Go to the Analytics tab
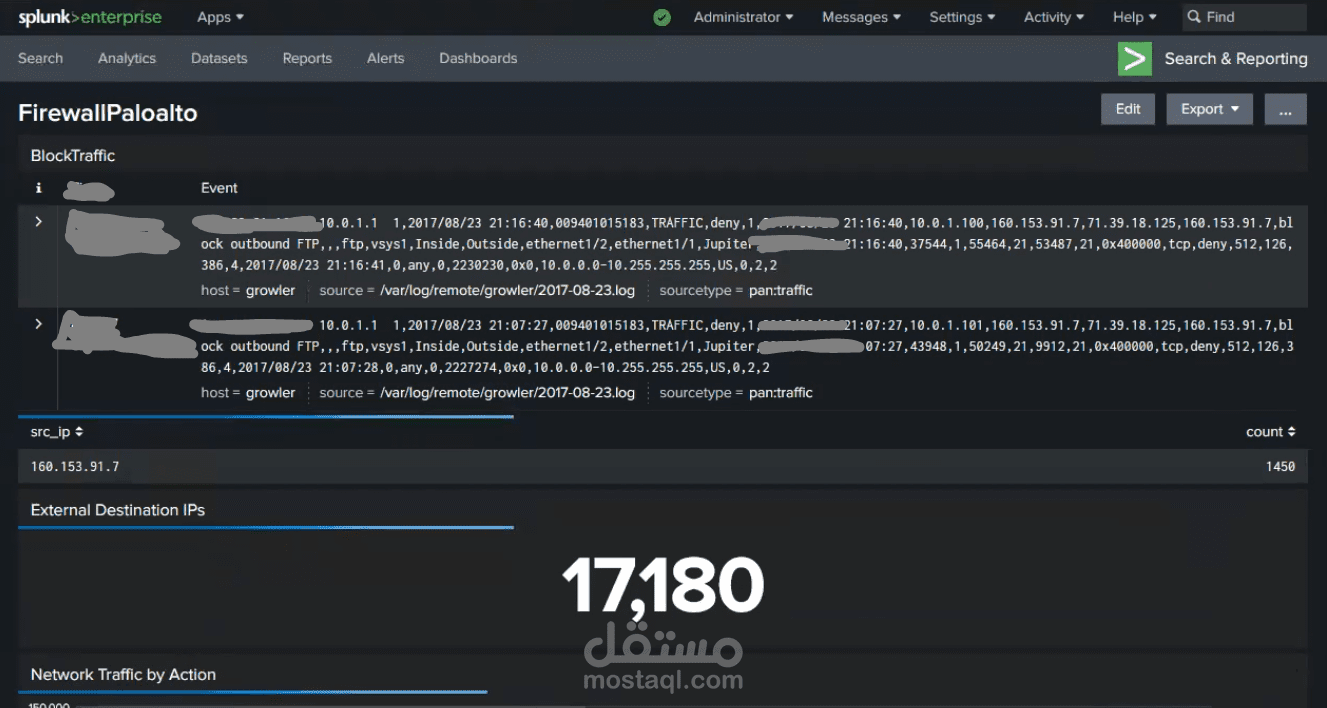 click(x=127, y=58)
